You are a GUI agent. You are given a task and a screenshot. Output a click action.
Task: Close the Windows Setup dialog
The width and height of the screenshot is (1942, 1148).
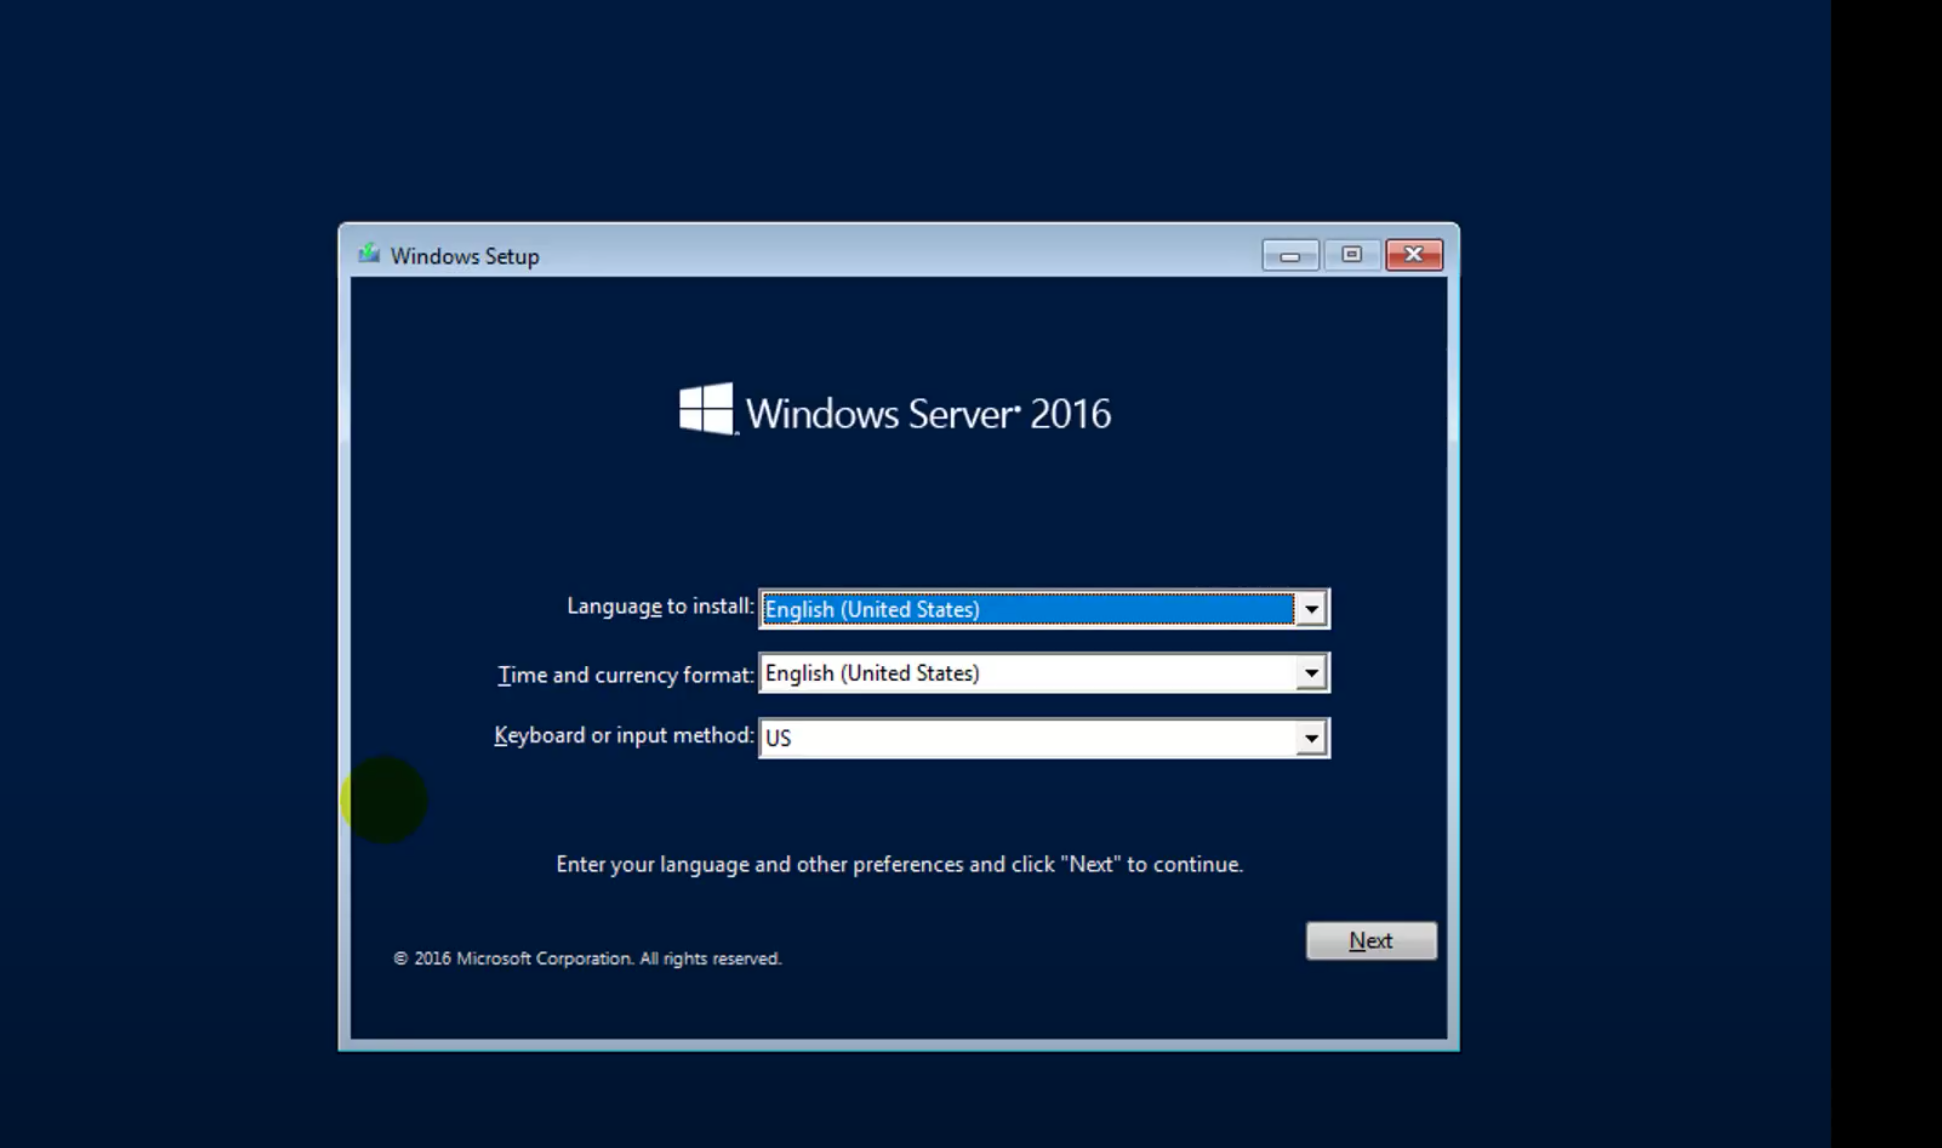click(1413, 255)
